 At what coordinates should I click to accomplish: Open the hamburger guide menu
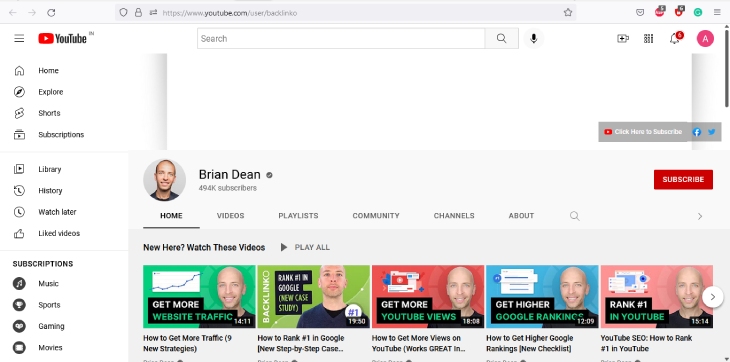coord(19,39)
